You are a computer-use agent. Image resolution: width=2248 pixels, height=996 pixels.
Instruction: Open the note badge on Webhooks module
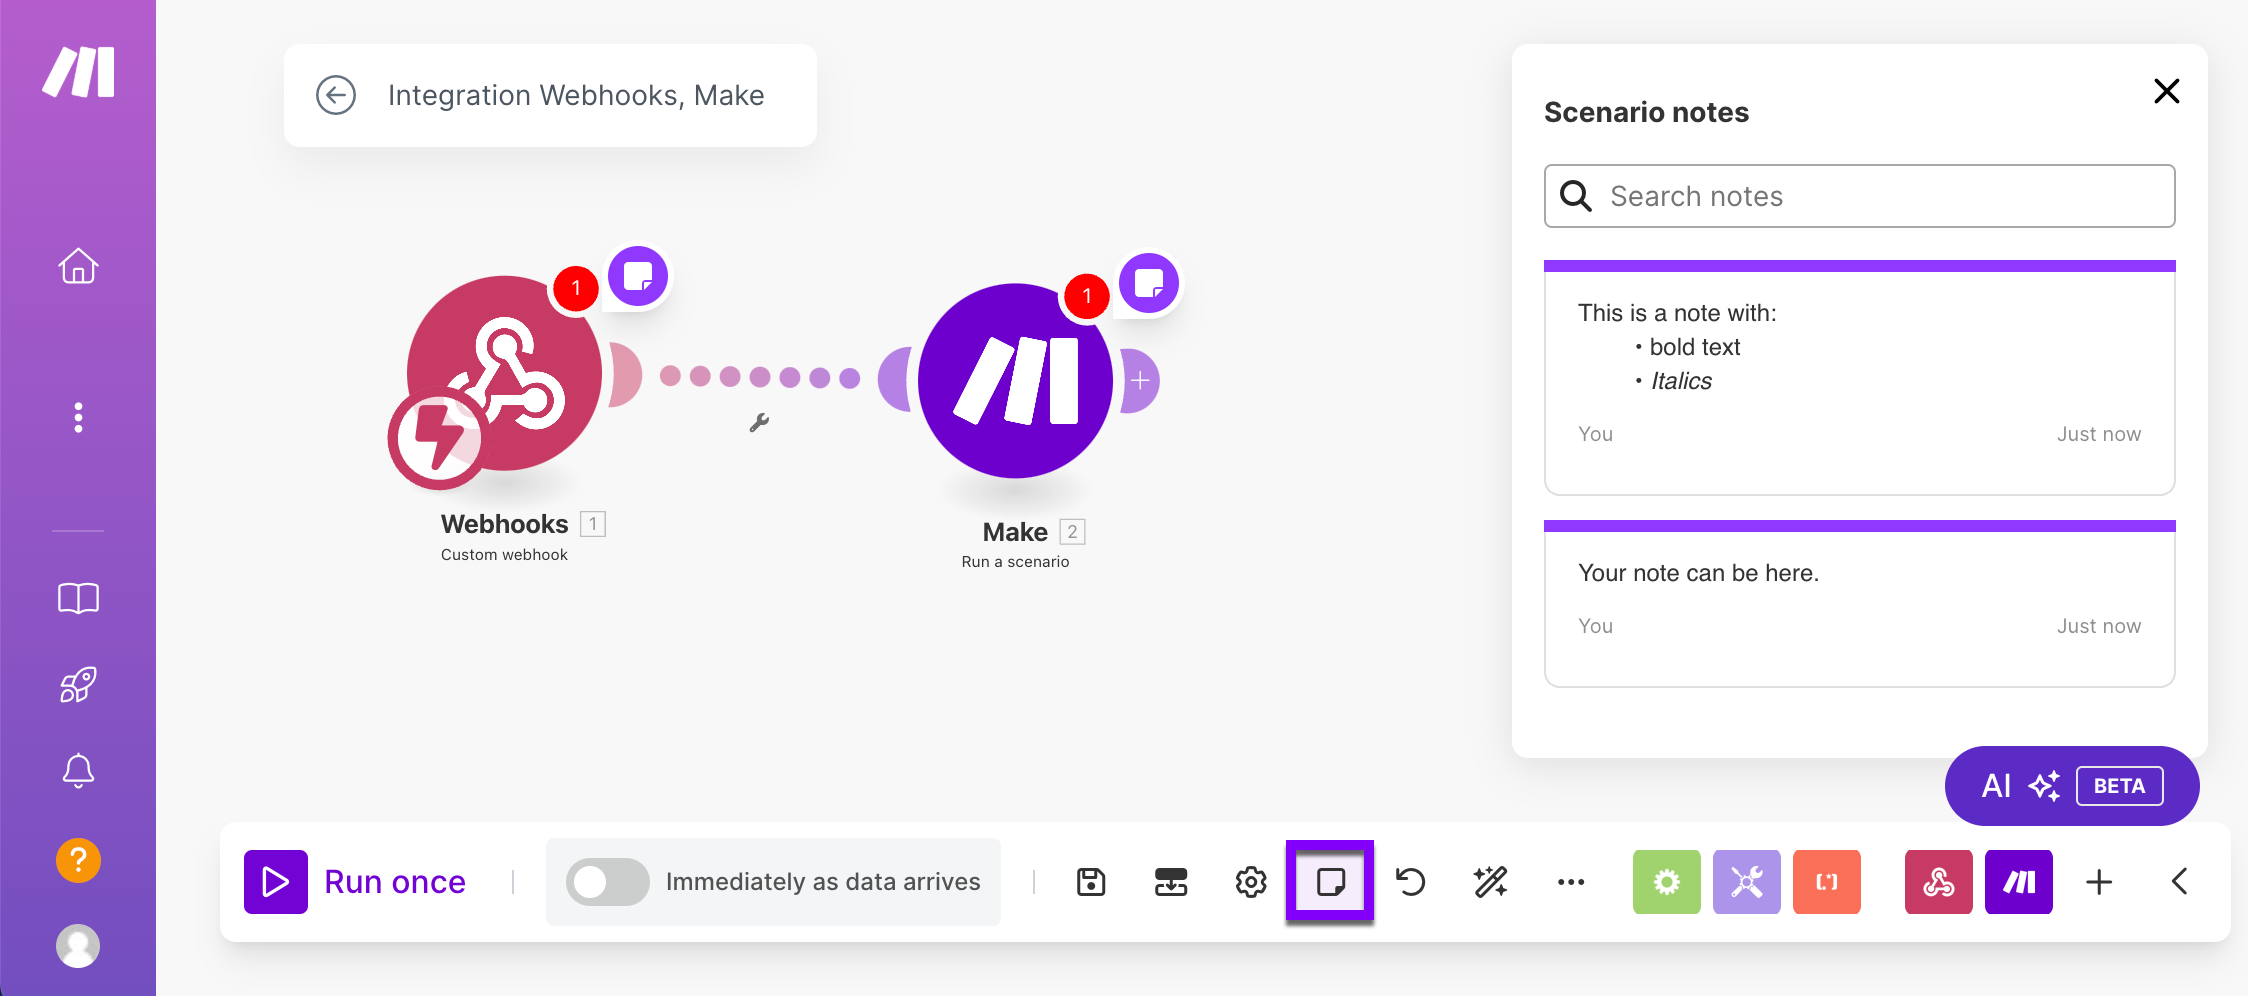638,276
